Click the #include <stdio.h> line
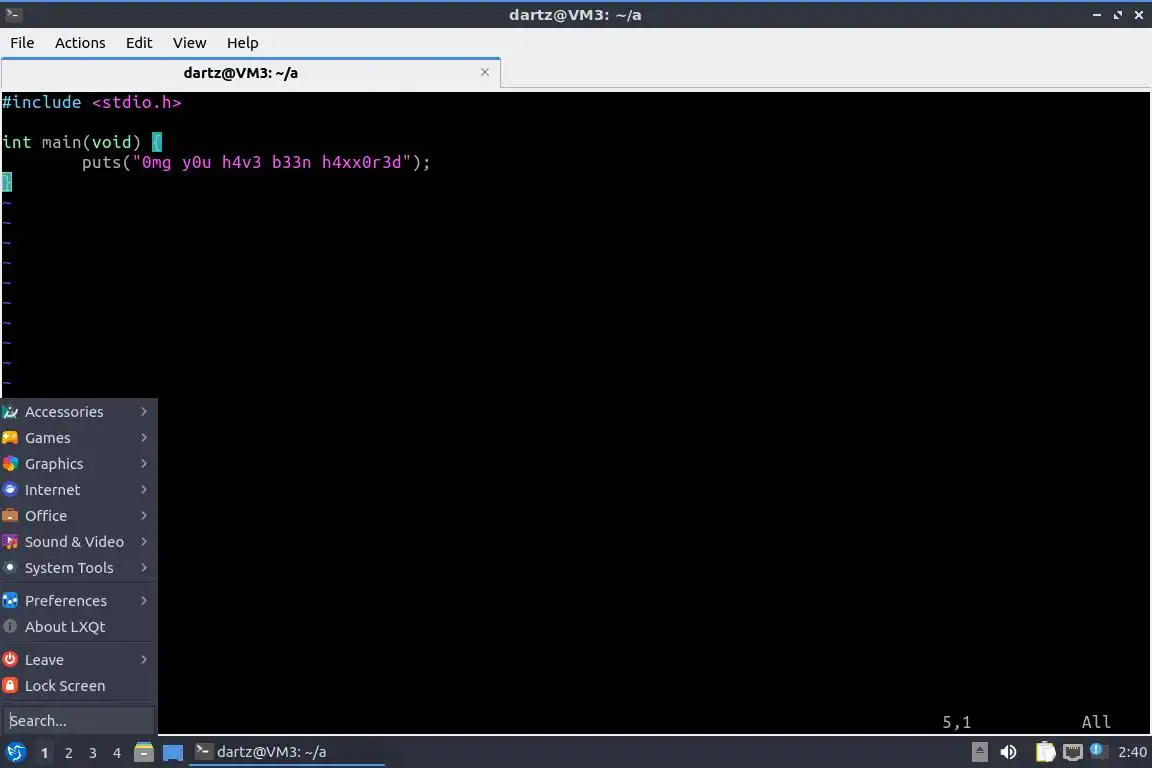The image size is (1152, 768). (92, 102)
